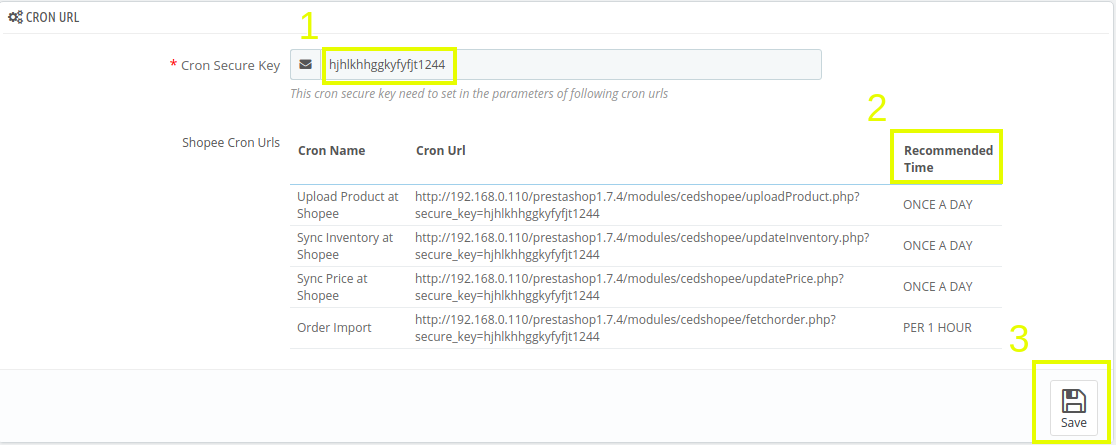Click ONCE A DAY in Sync Price row
This screenshot has width=1116, height=445.
937,287
